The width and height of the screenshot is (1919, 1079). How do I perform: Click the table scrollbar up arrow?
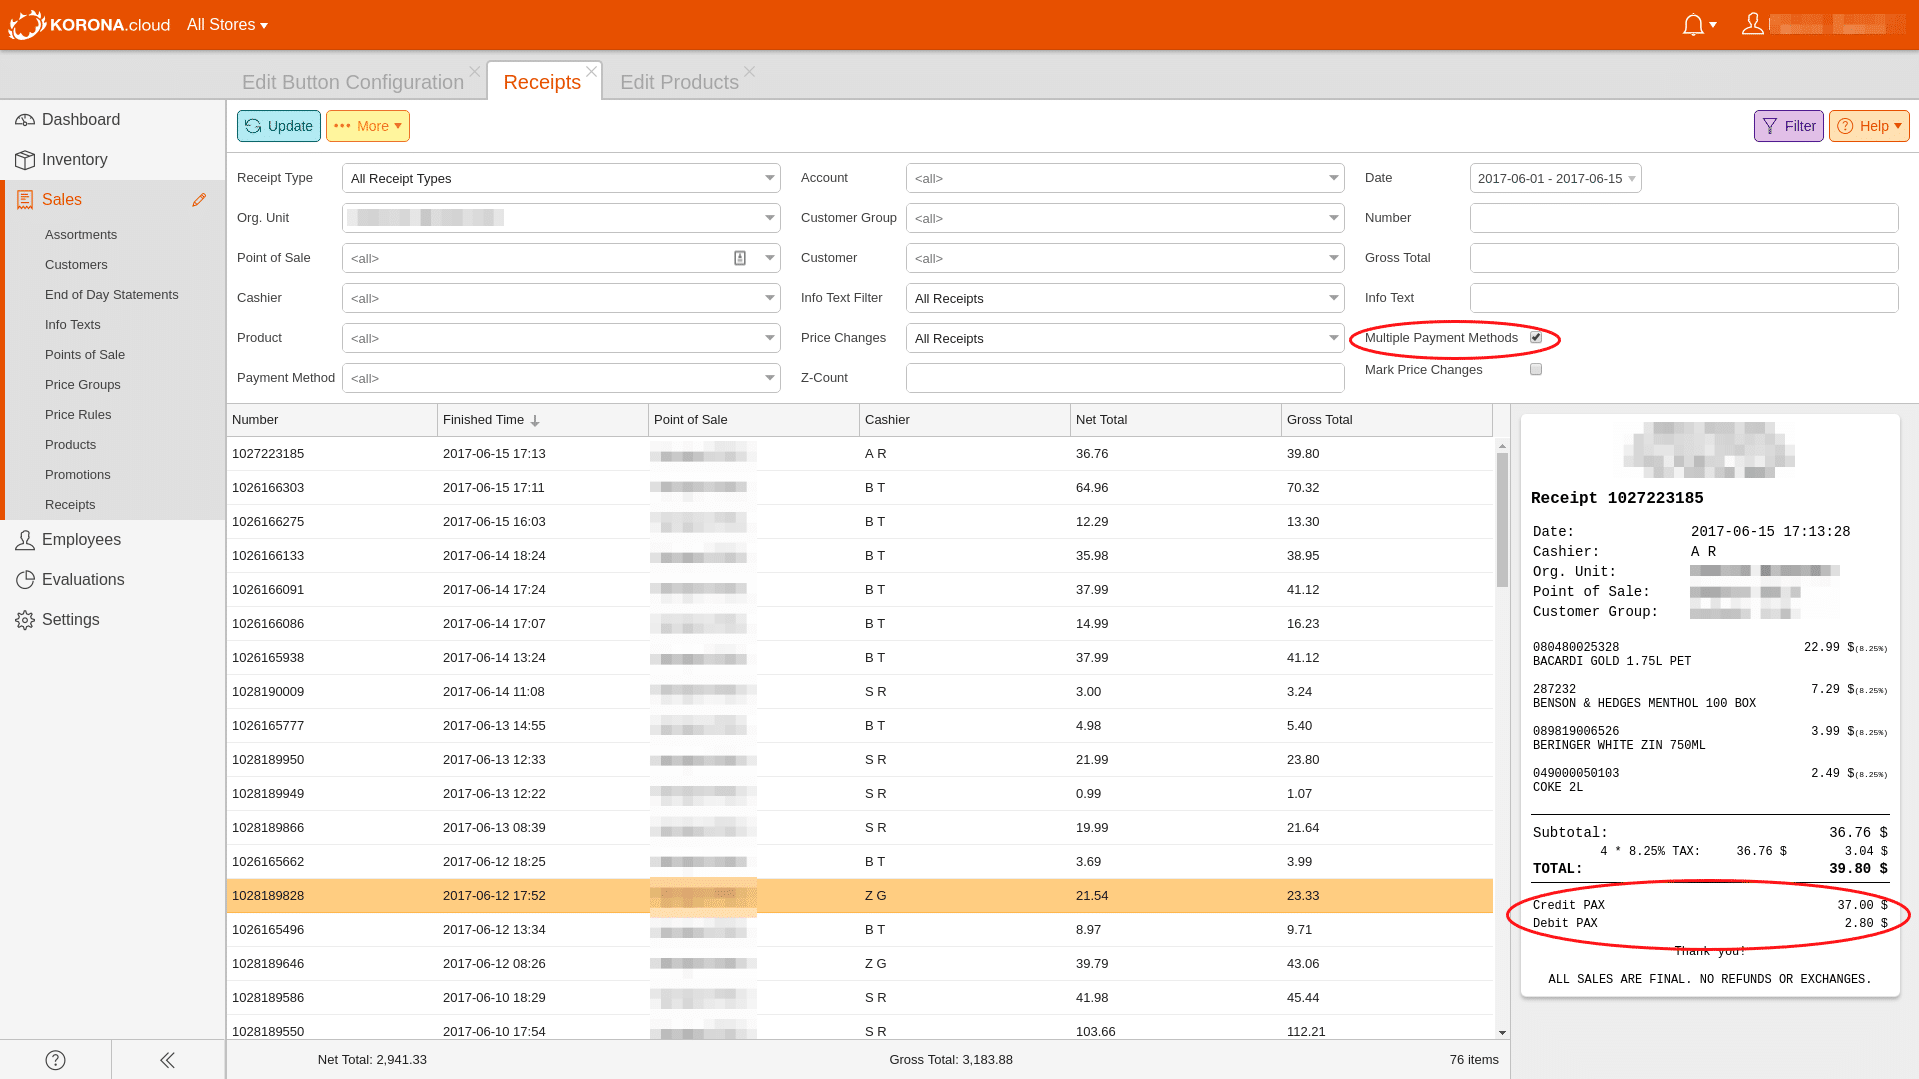point(1502,445)
